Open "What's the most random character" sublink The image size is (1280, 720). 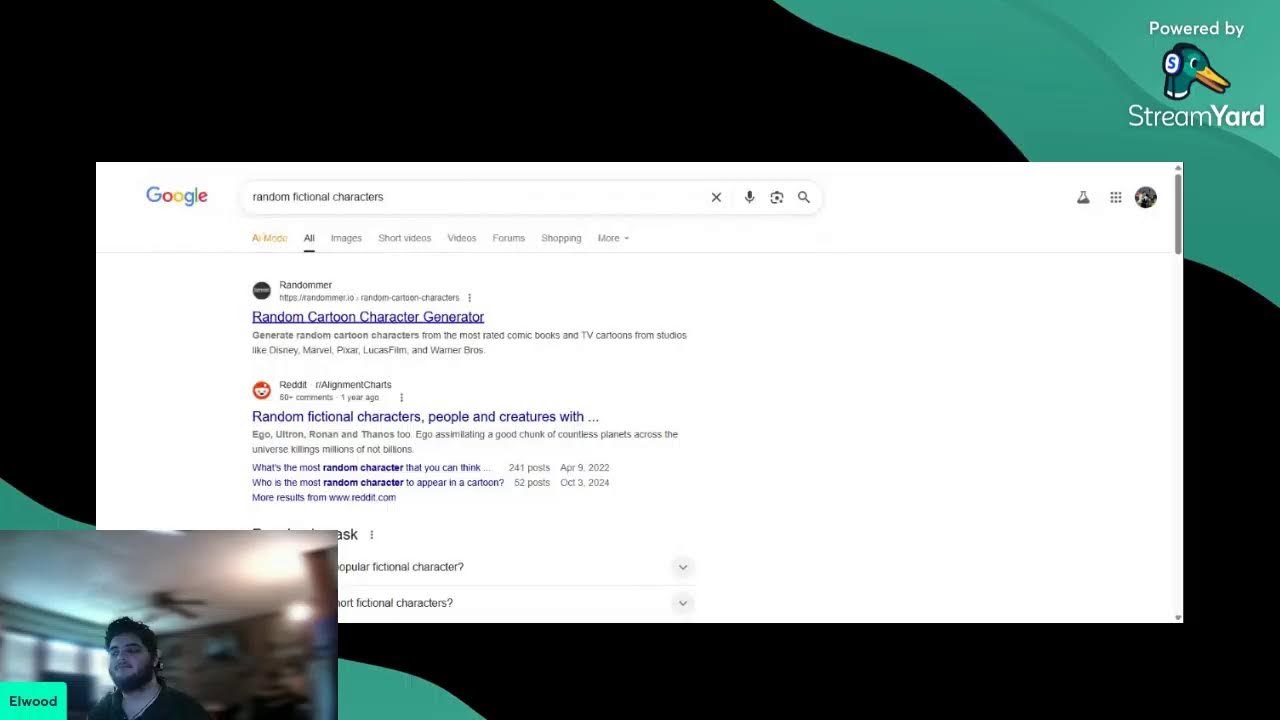(371, 468)
